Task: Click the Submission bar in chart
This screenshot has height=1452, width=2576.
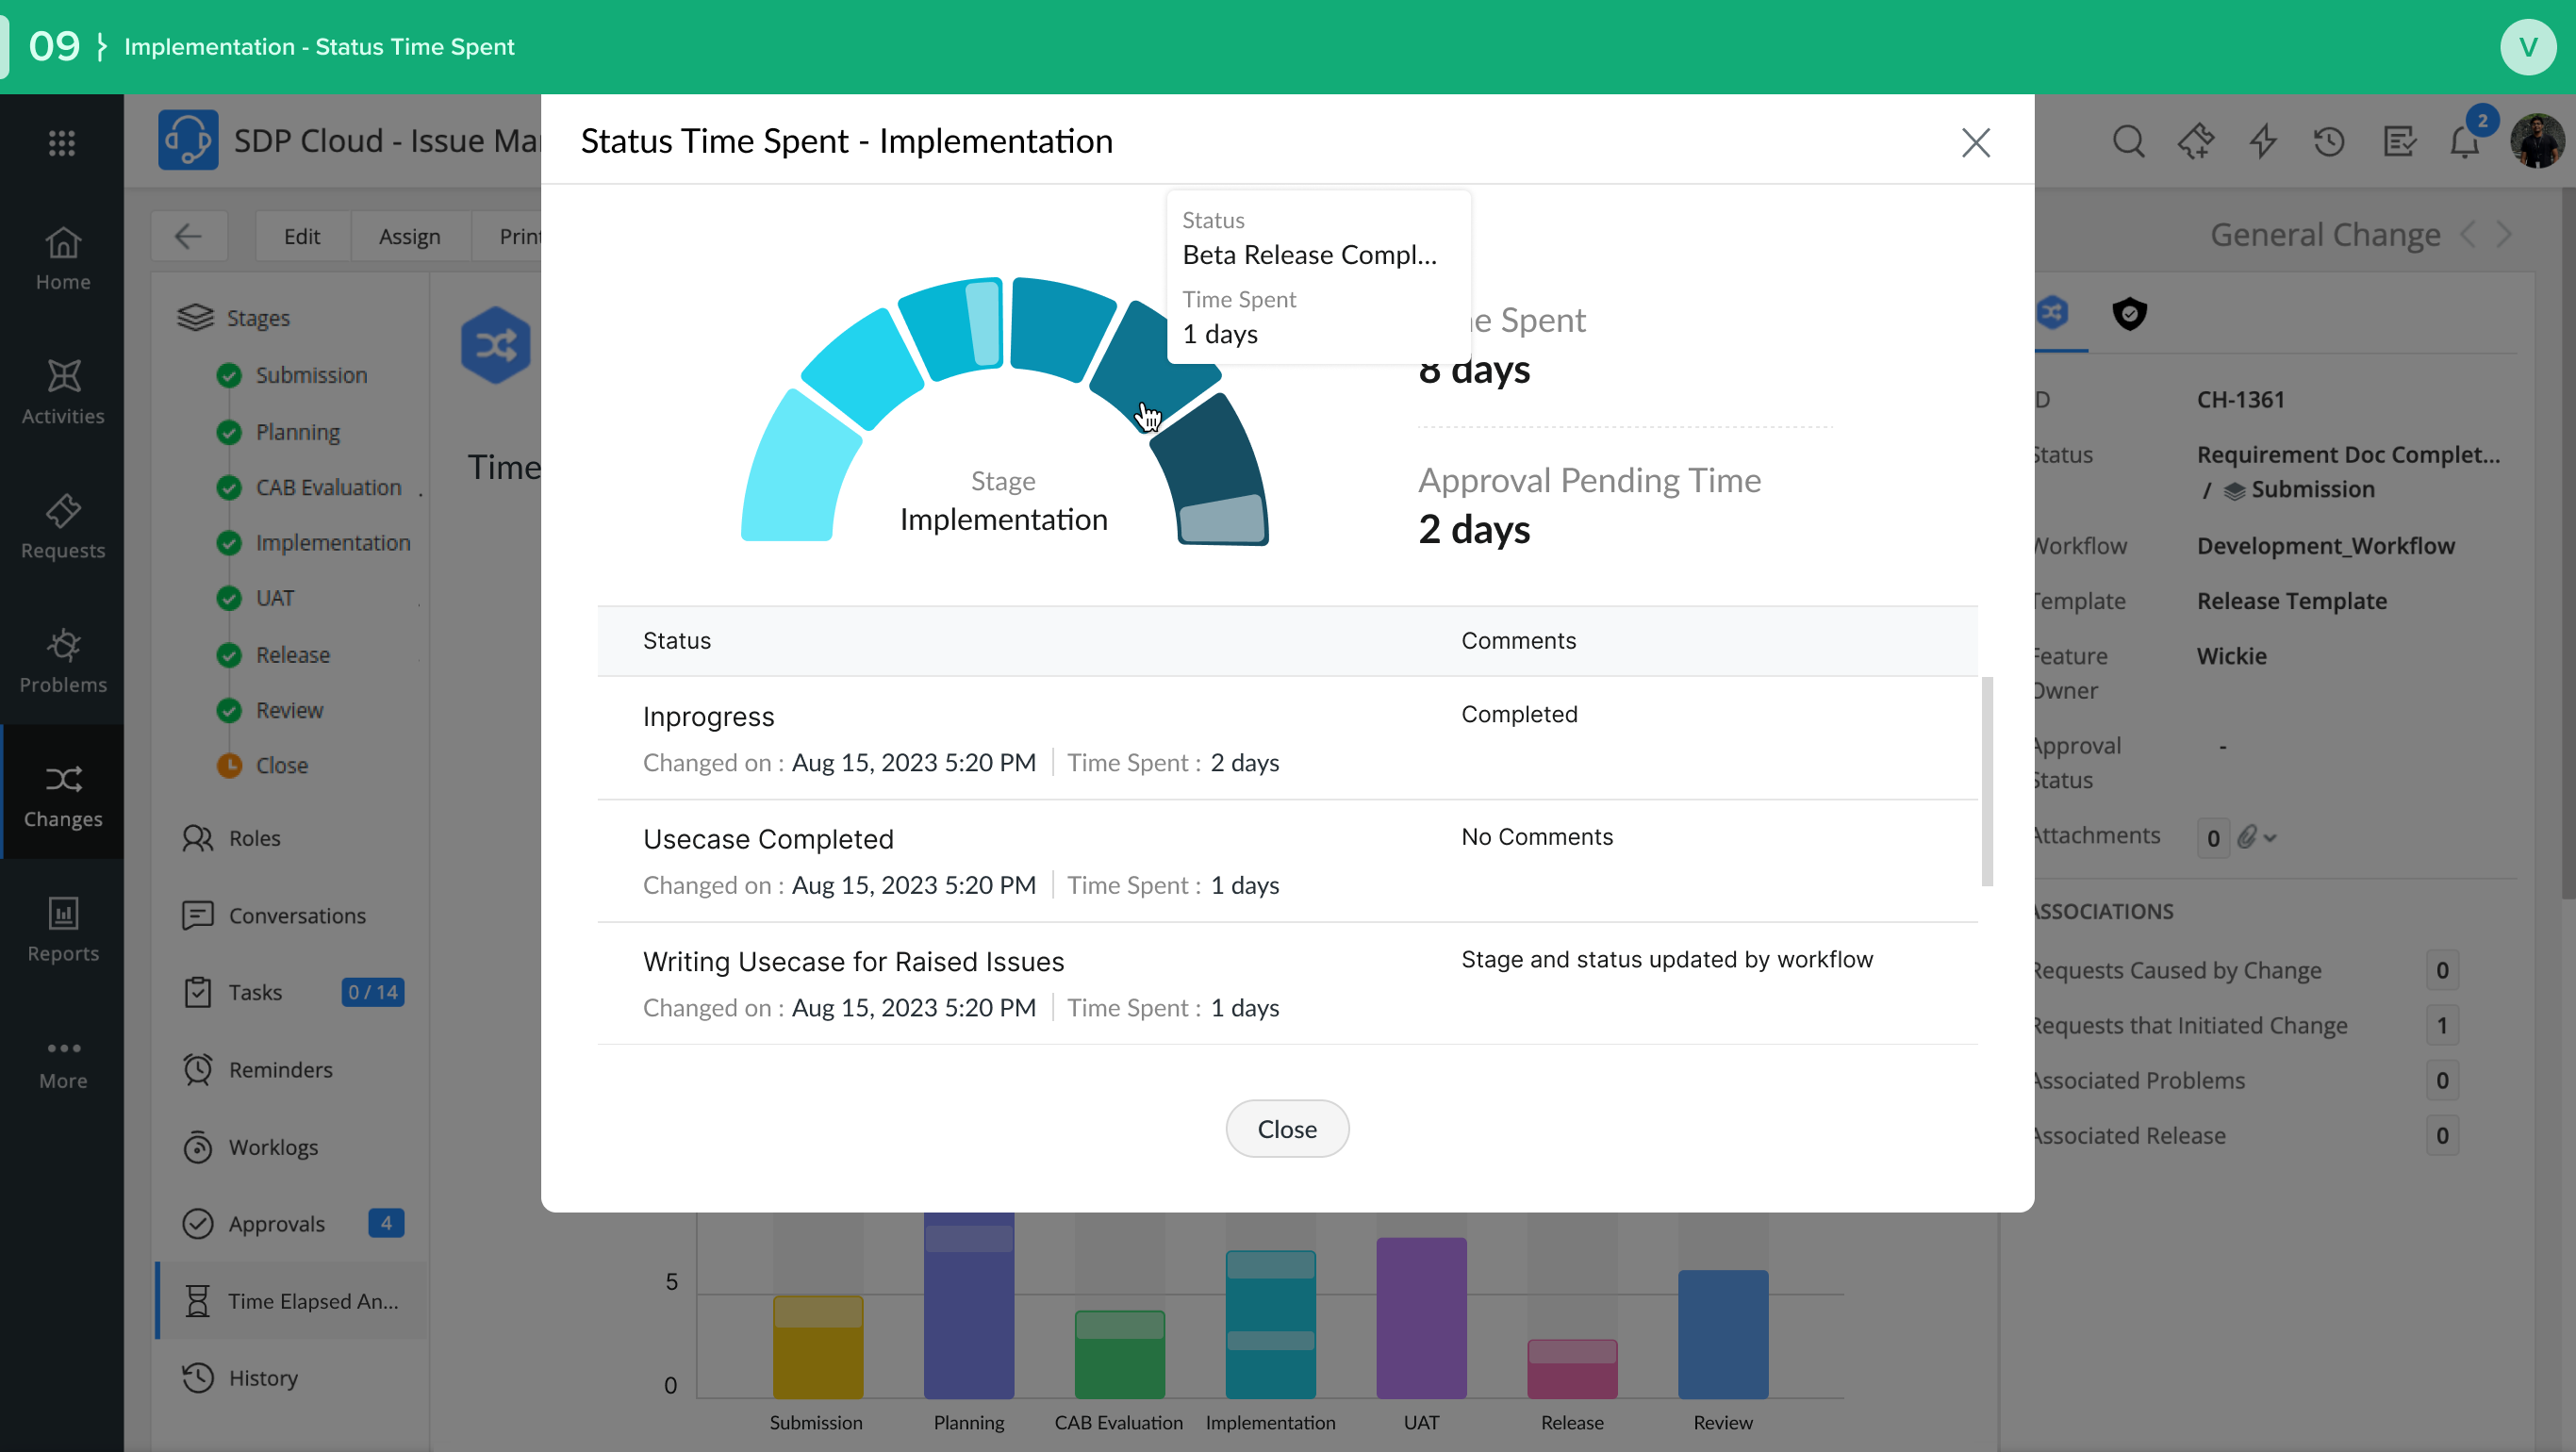Action: 817,1347
